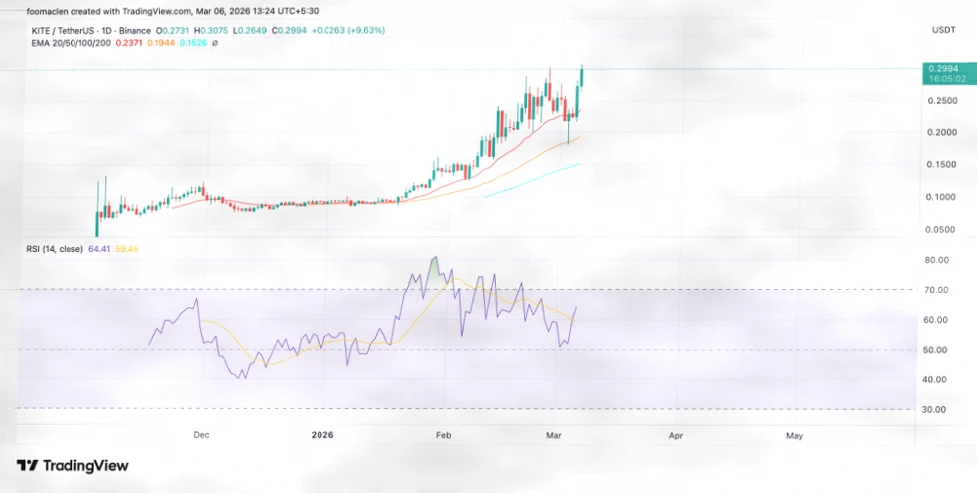Select the RSI (14, close) indicator legend
The width and height of the screenshot is (977, 493).
click(52, 248)
